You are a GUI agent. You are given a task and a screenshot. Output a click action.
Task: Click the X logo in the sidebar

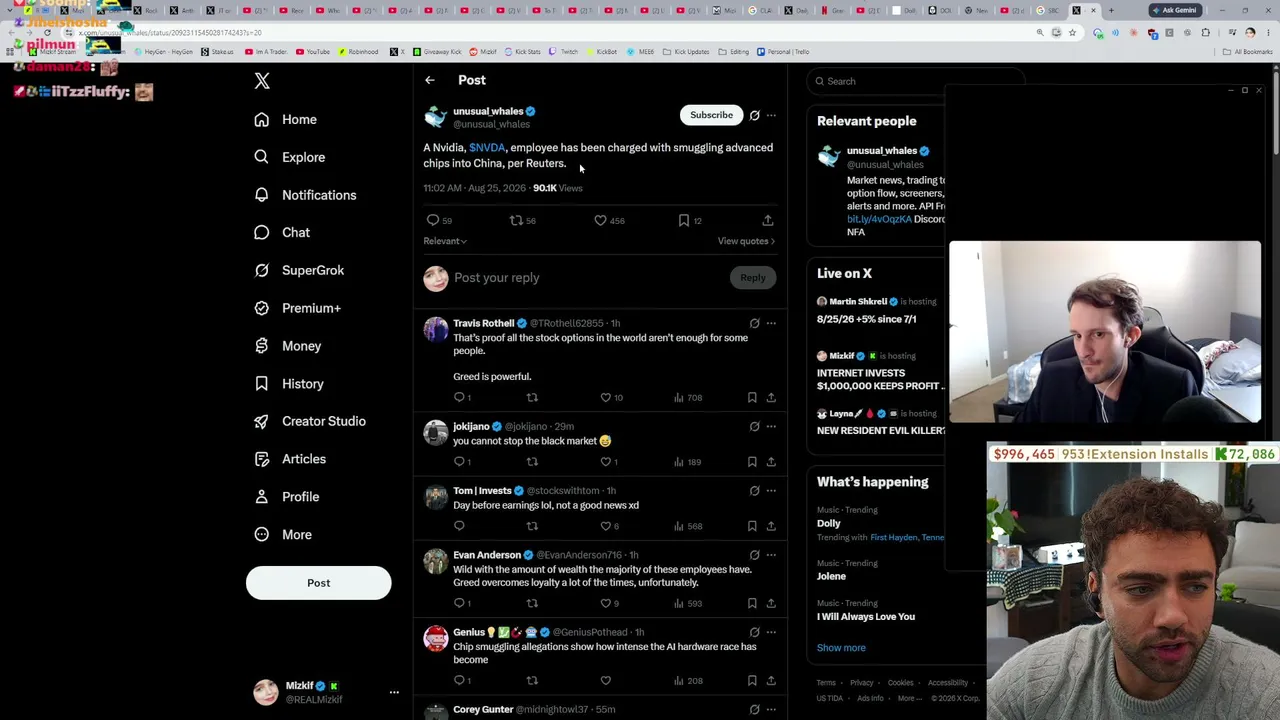click(262, 81)
